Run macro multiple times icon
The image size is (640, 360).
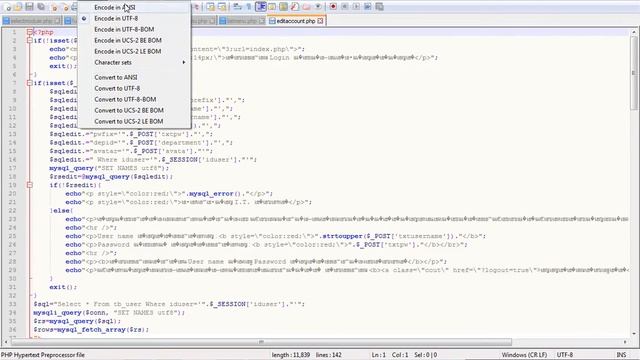tap(368, 7)
